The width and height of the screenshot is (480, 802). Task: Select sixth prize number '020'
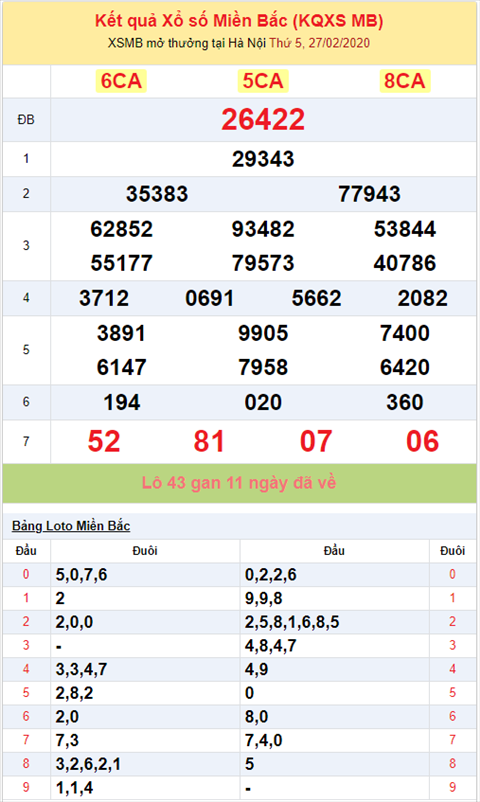[x=263, y=403]
